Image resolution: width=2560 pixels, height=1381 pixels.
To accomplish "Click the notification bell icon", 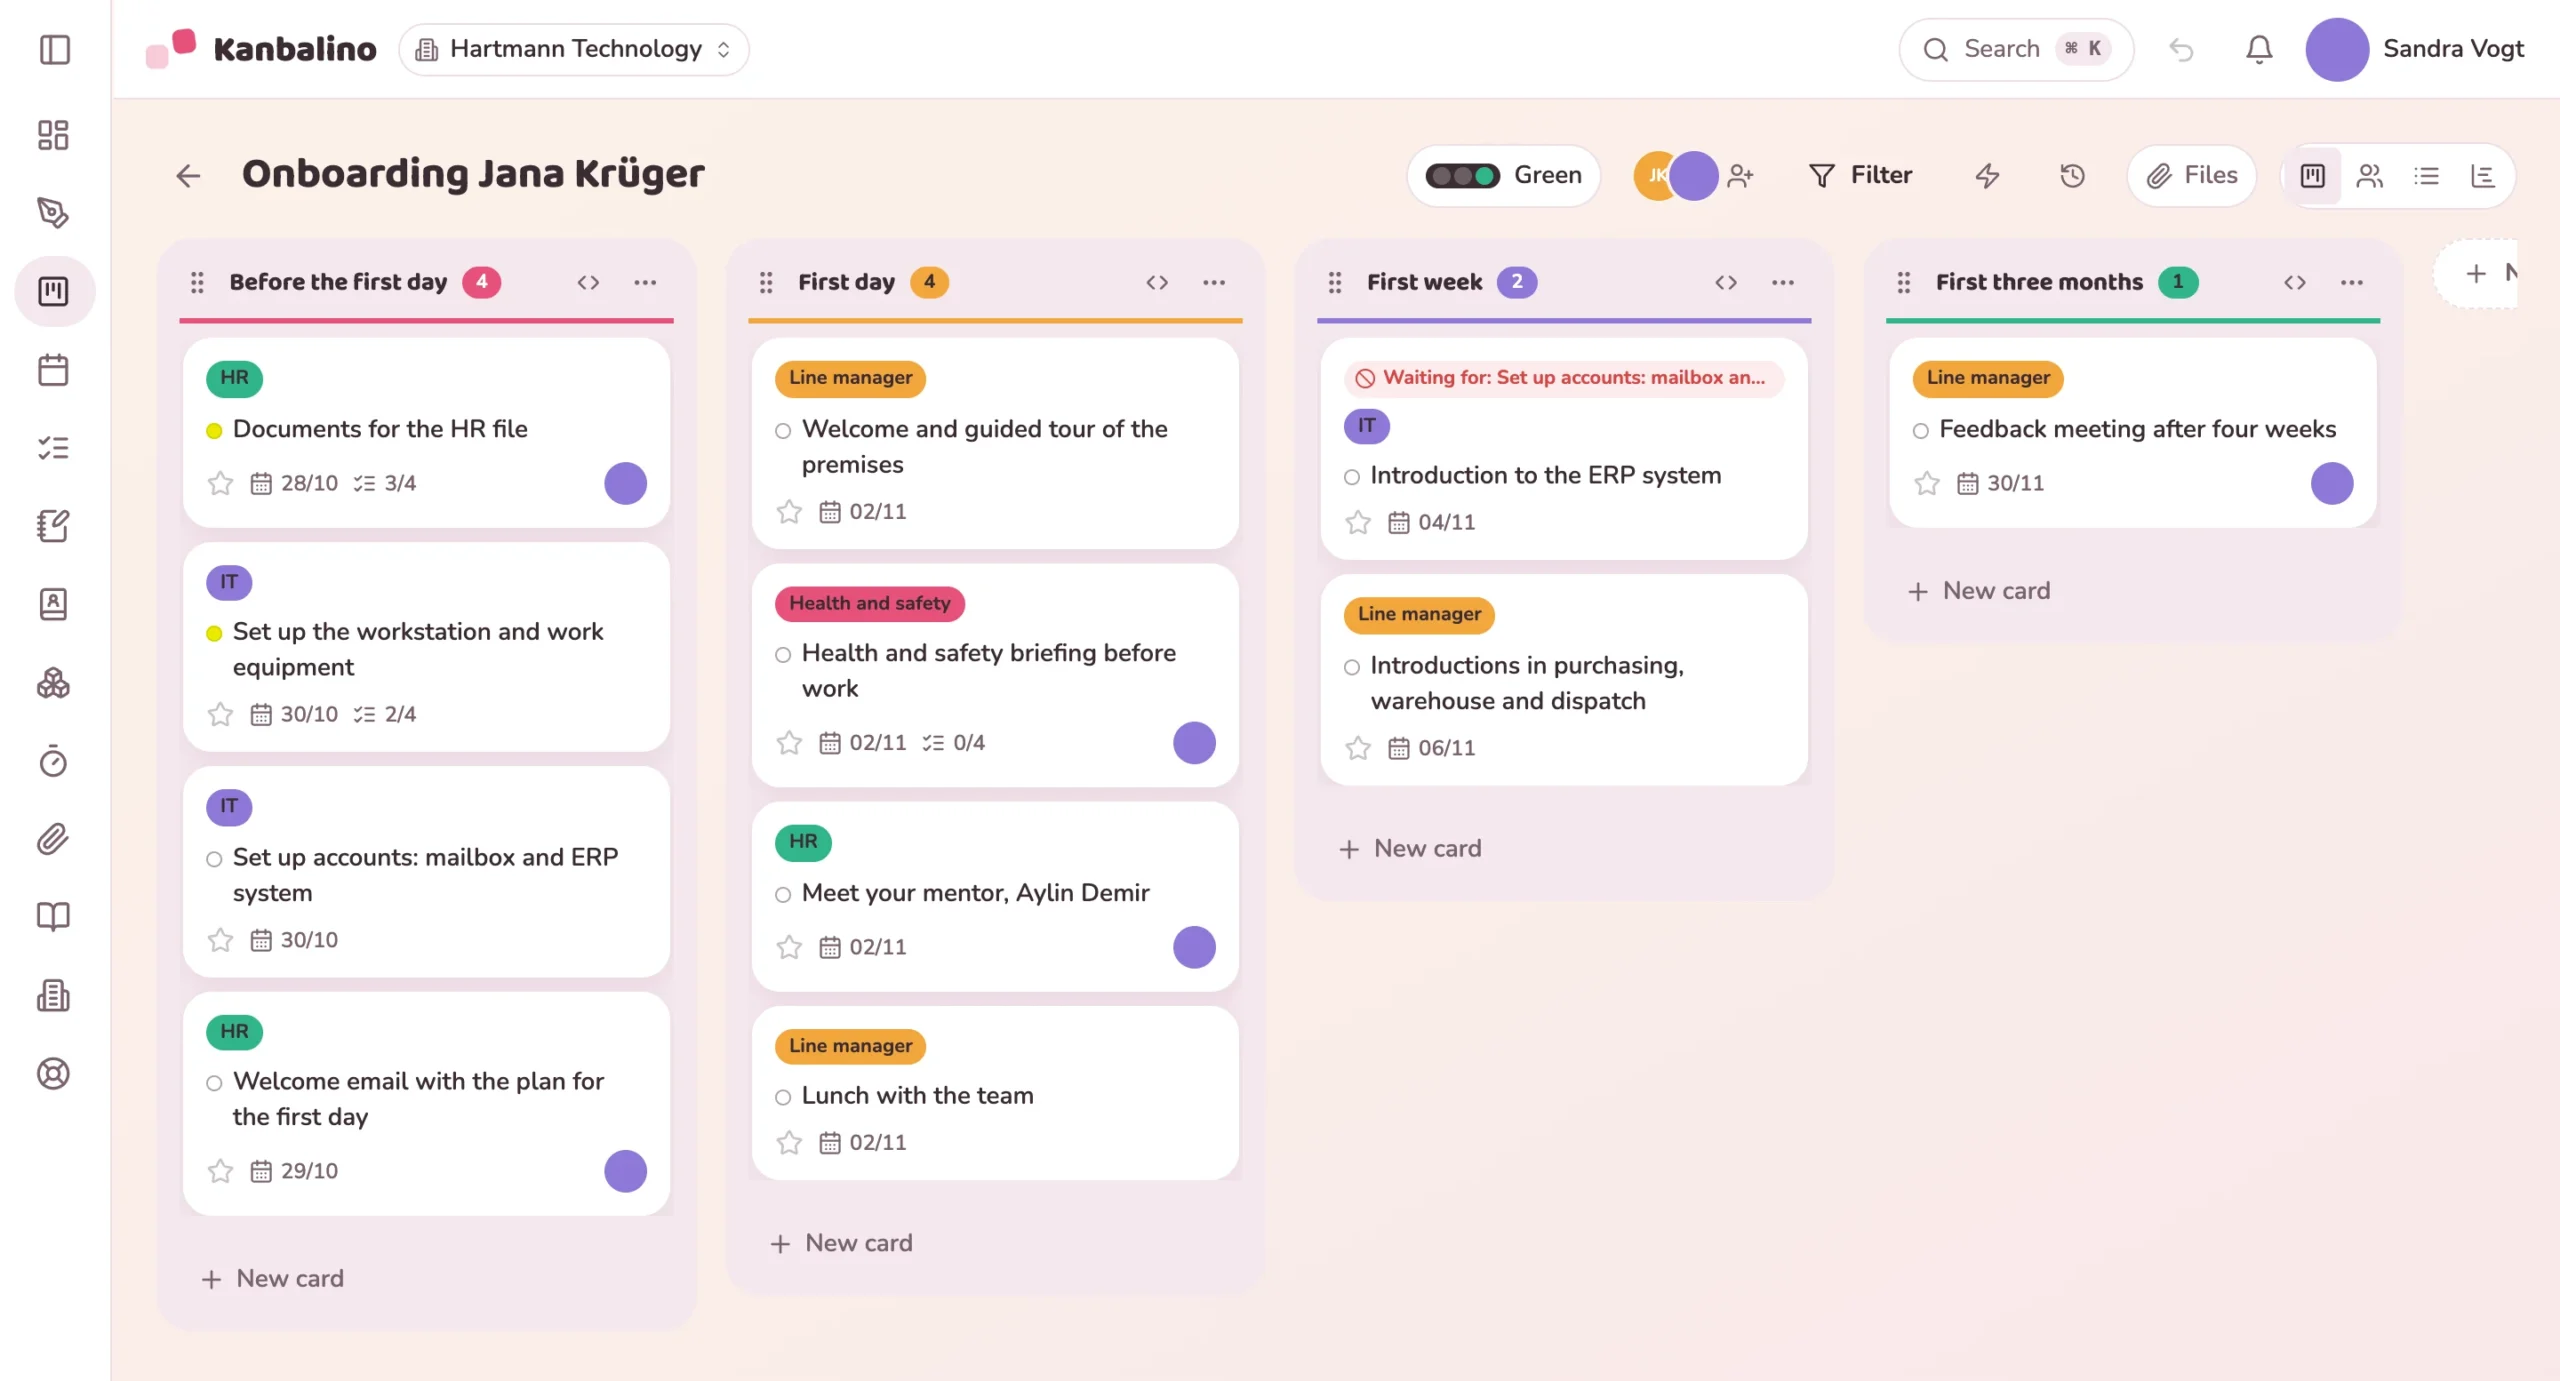I will coord(2259,49).
